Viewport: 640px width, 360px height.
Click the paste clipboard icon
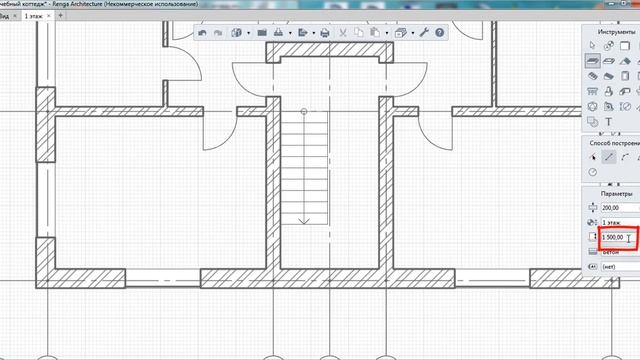click(x=375, y=33)
